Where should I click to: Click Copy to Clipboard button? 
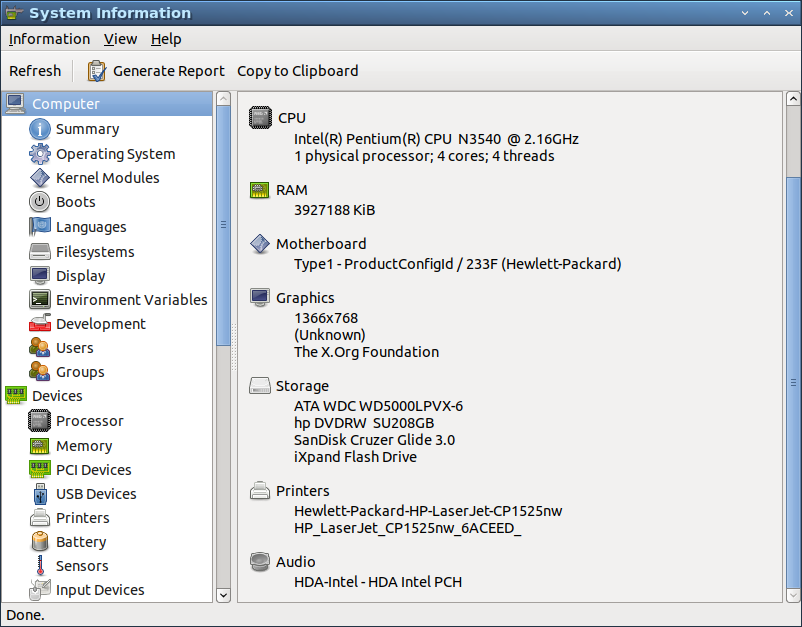click(297, 71)
